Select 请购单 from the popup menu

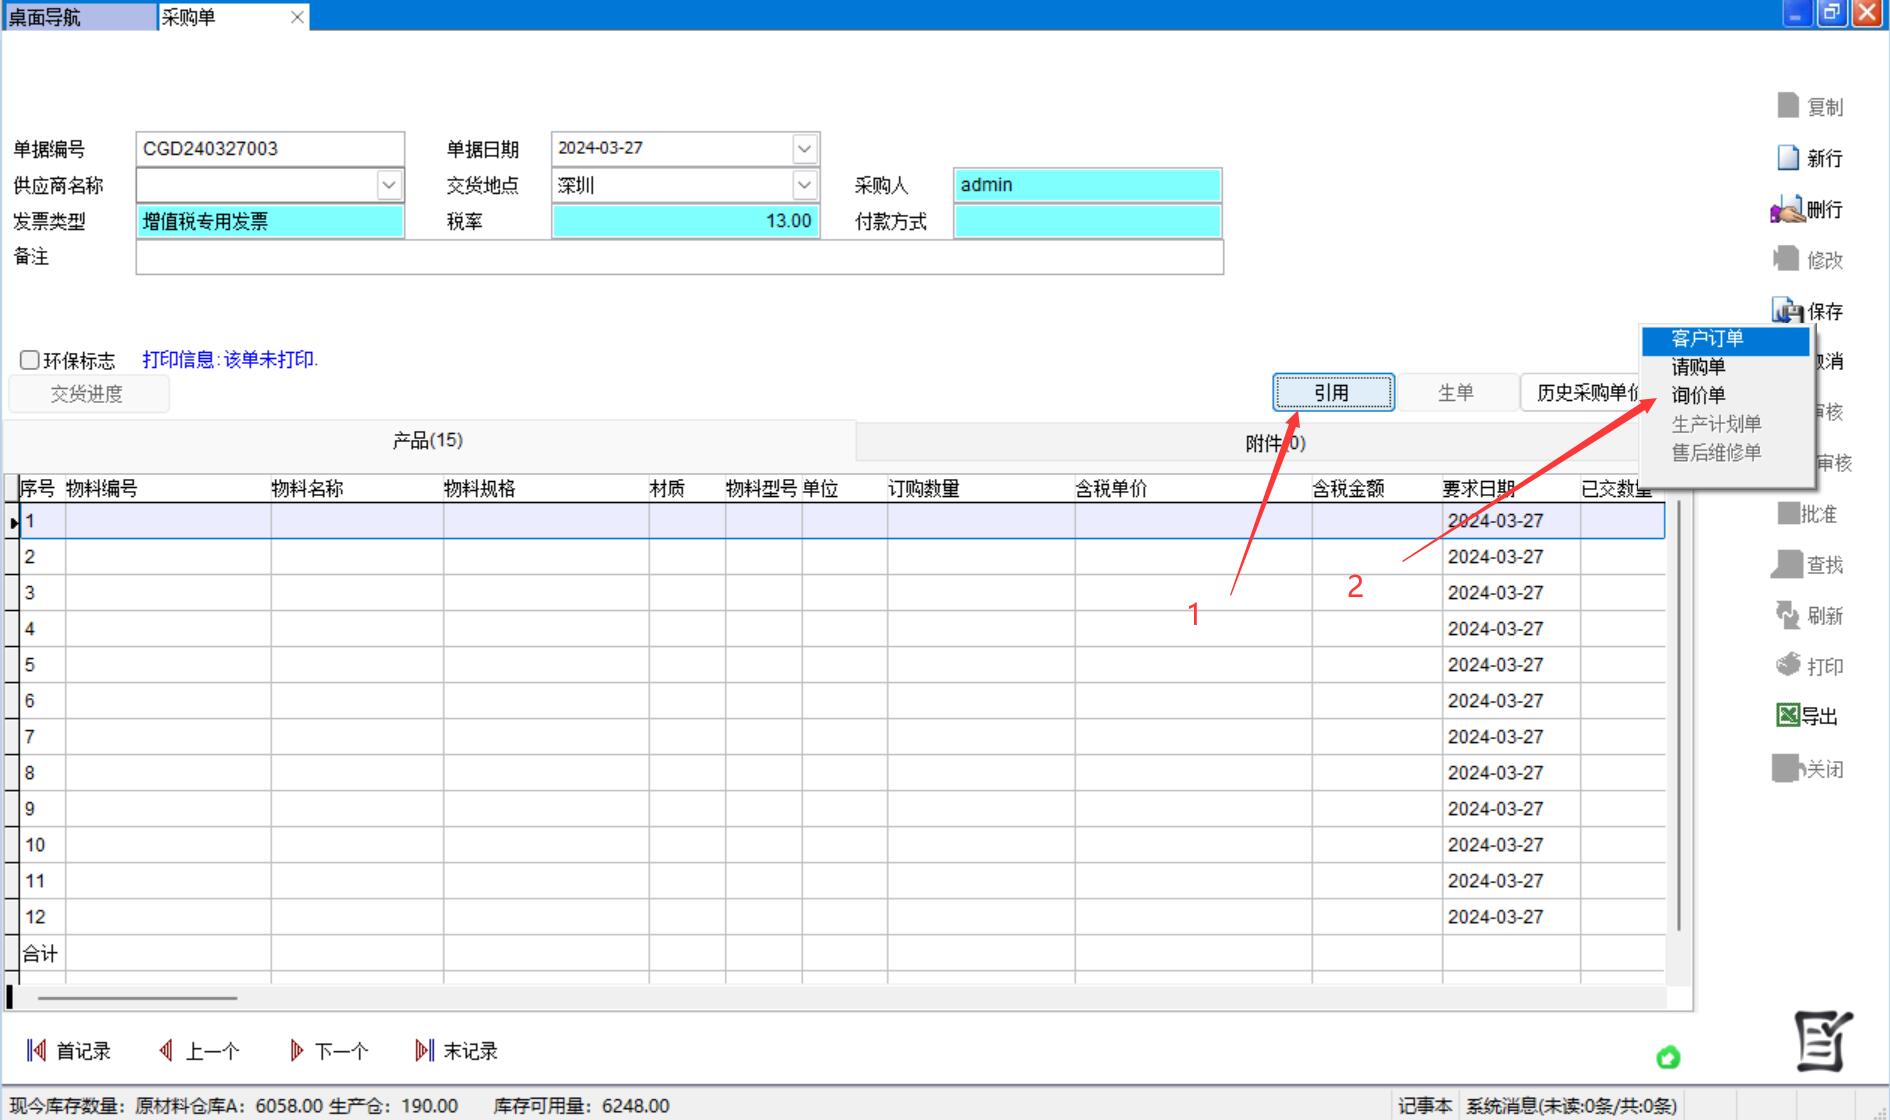(x=1698, y=367)
